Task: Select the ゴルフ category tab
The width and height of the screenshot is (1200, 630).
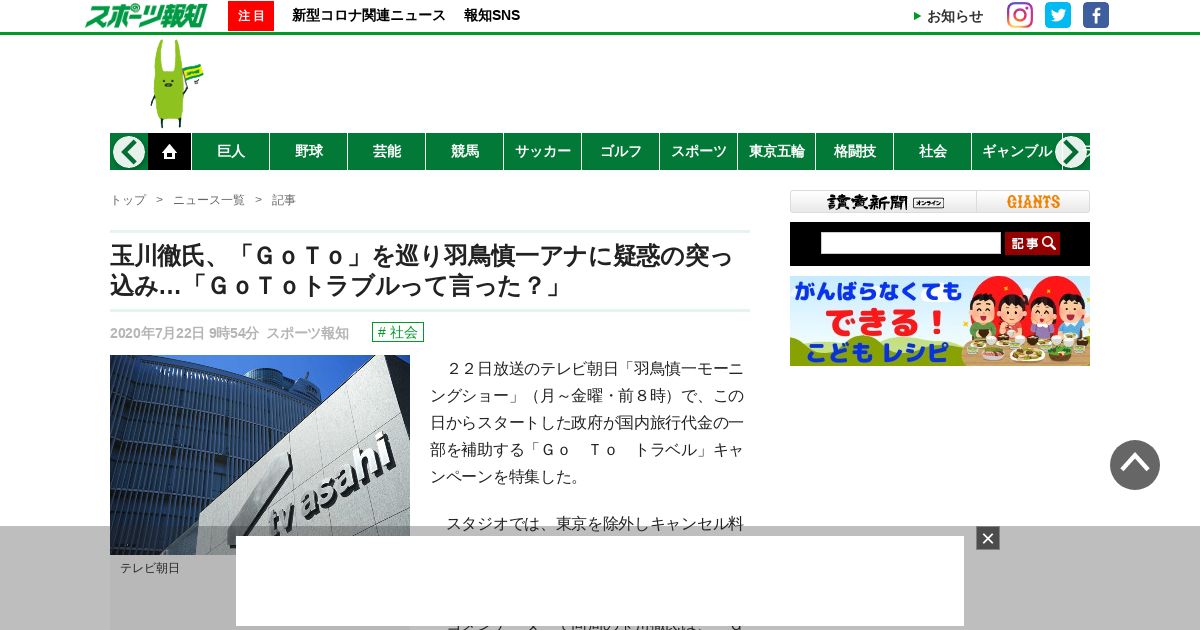Action: (621, 151)
